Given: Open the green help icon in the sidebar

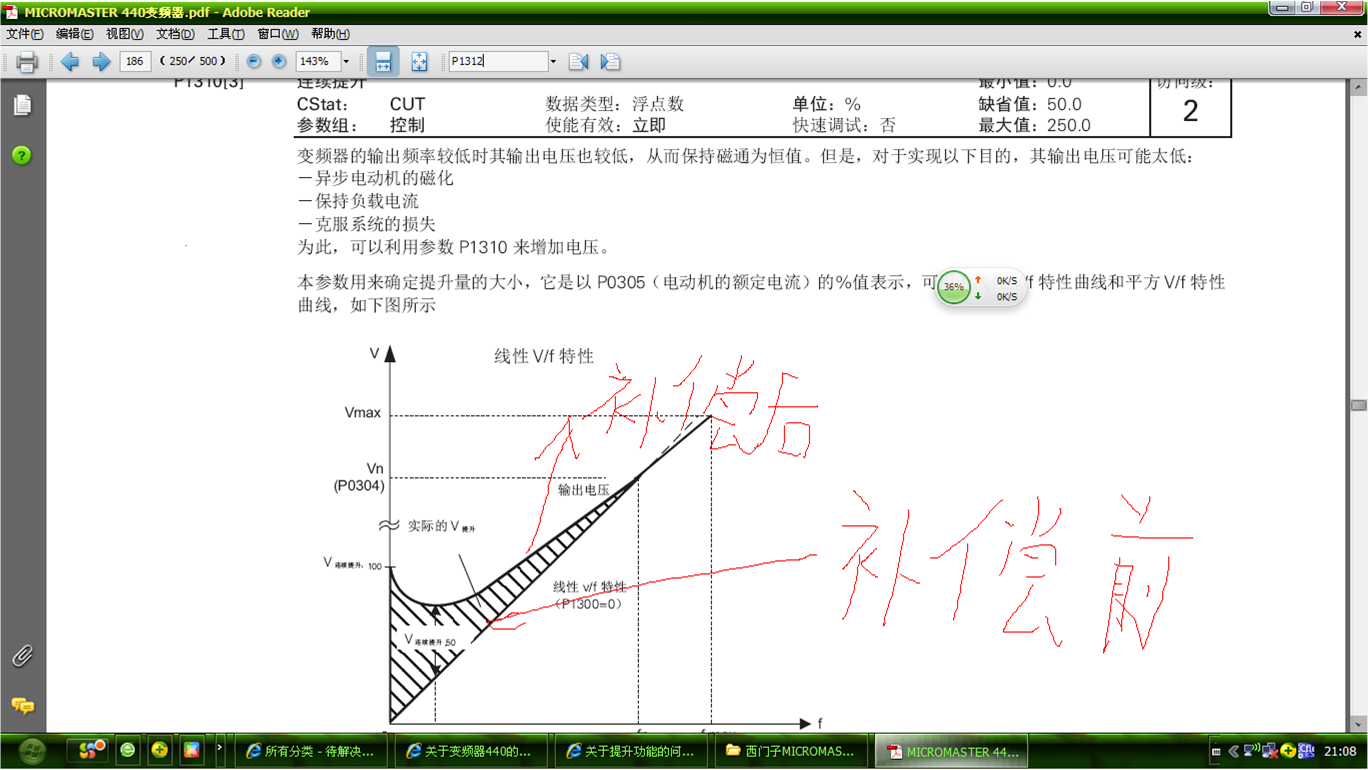Looking at the screenshot, I should pos(22,155).
